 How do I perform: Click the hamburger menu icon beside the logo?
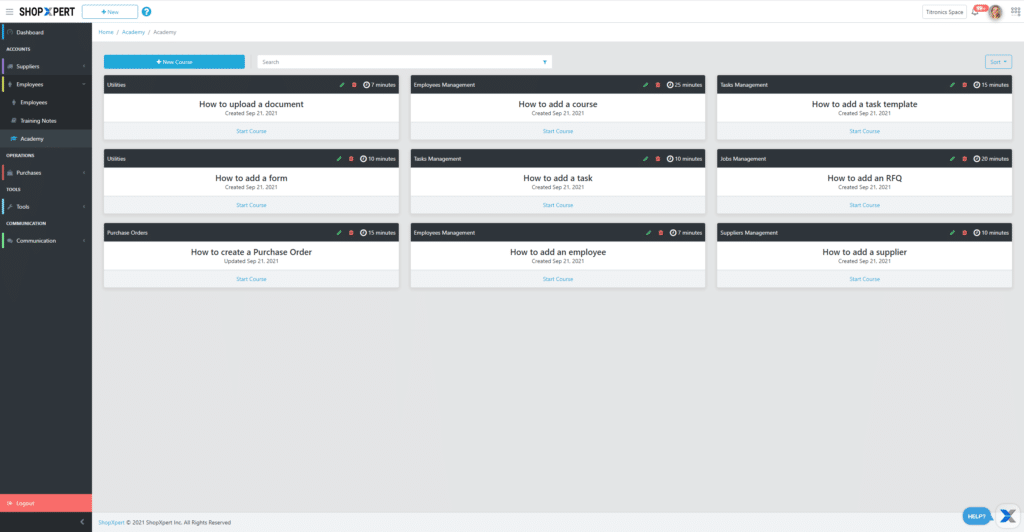click(x=9, y=12)
